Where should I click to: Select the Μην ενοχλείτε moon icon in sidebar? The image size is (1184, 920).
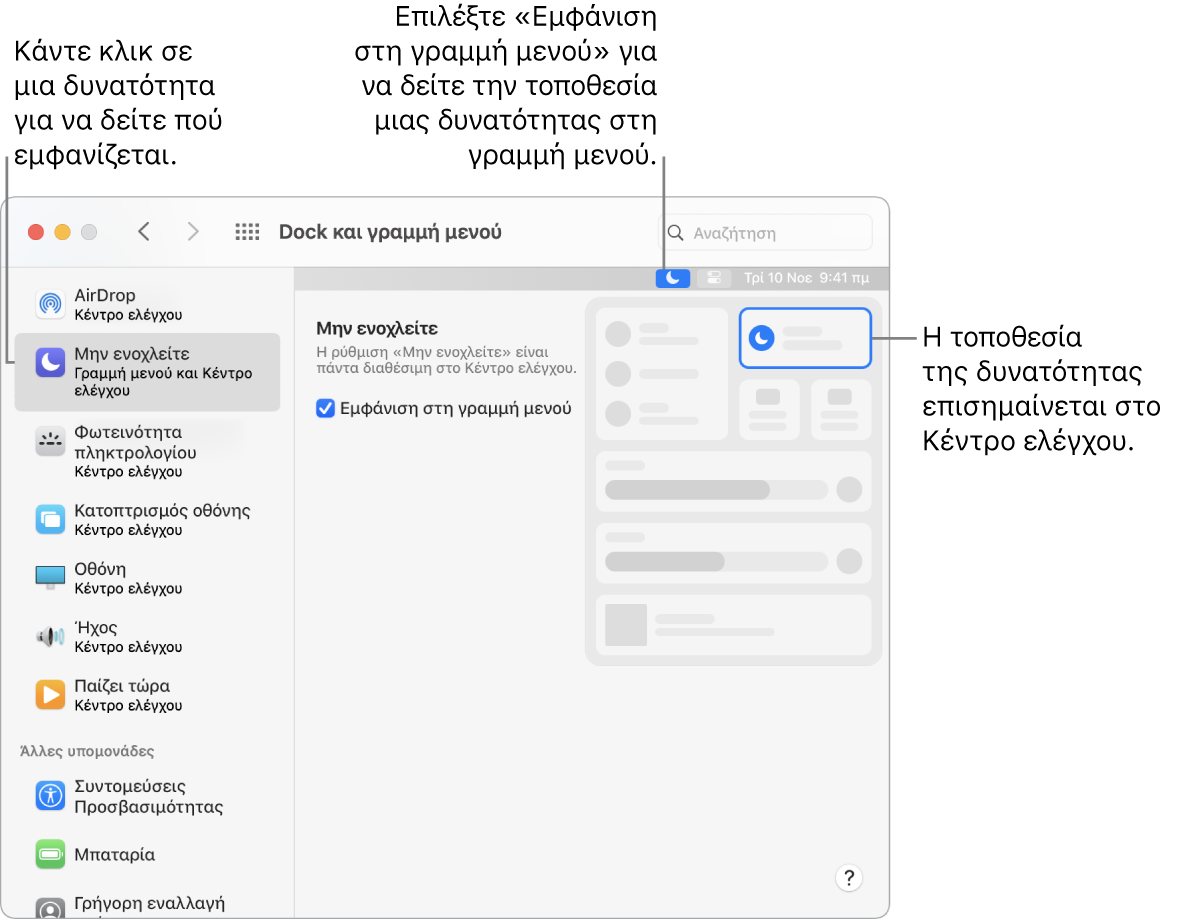point(51,363)
